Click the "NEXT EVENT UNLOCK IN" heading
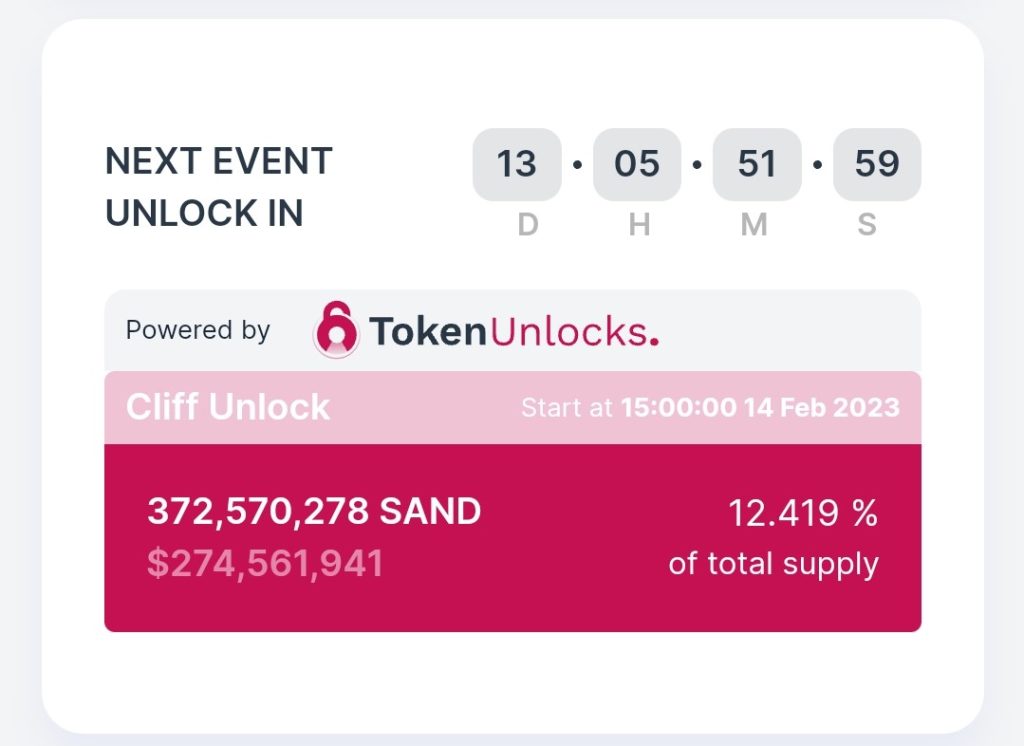The height and width of the screenshot is (746, 1024). click(x=219, y=187)
